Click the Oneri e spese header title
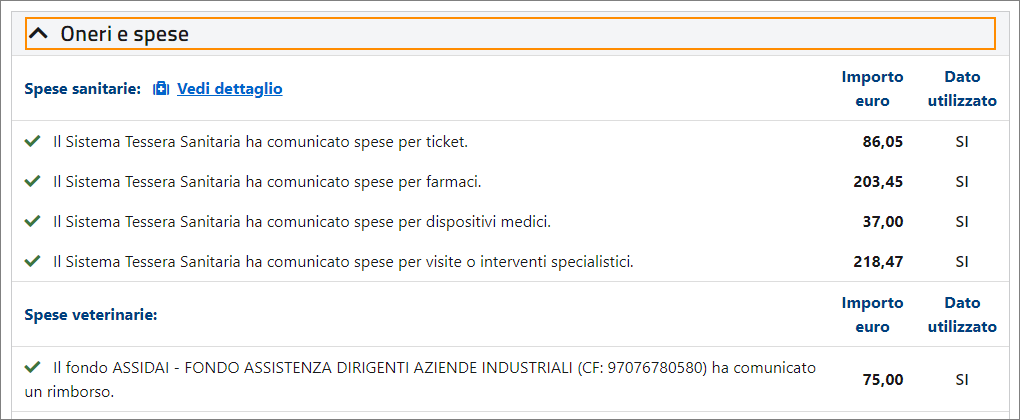 coord(124,34)
